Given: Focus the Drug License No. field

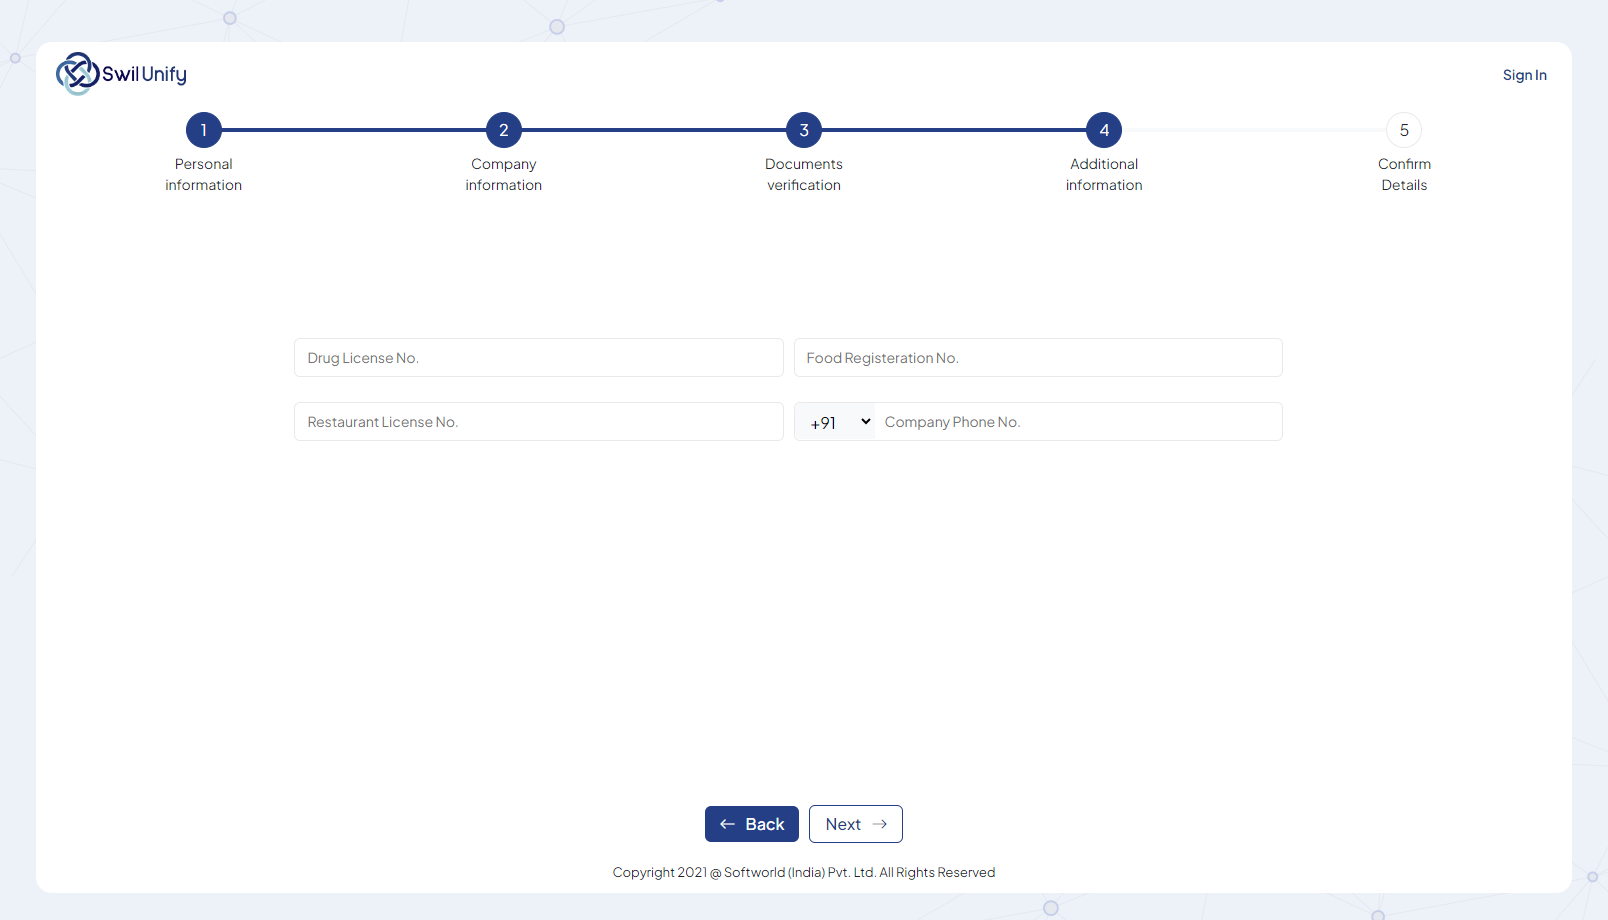Looking at the screenshot, I should [x=538, y=358].
